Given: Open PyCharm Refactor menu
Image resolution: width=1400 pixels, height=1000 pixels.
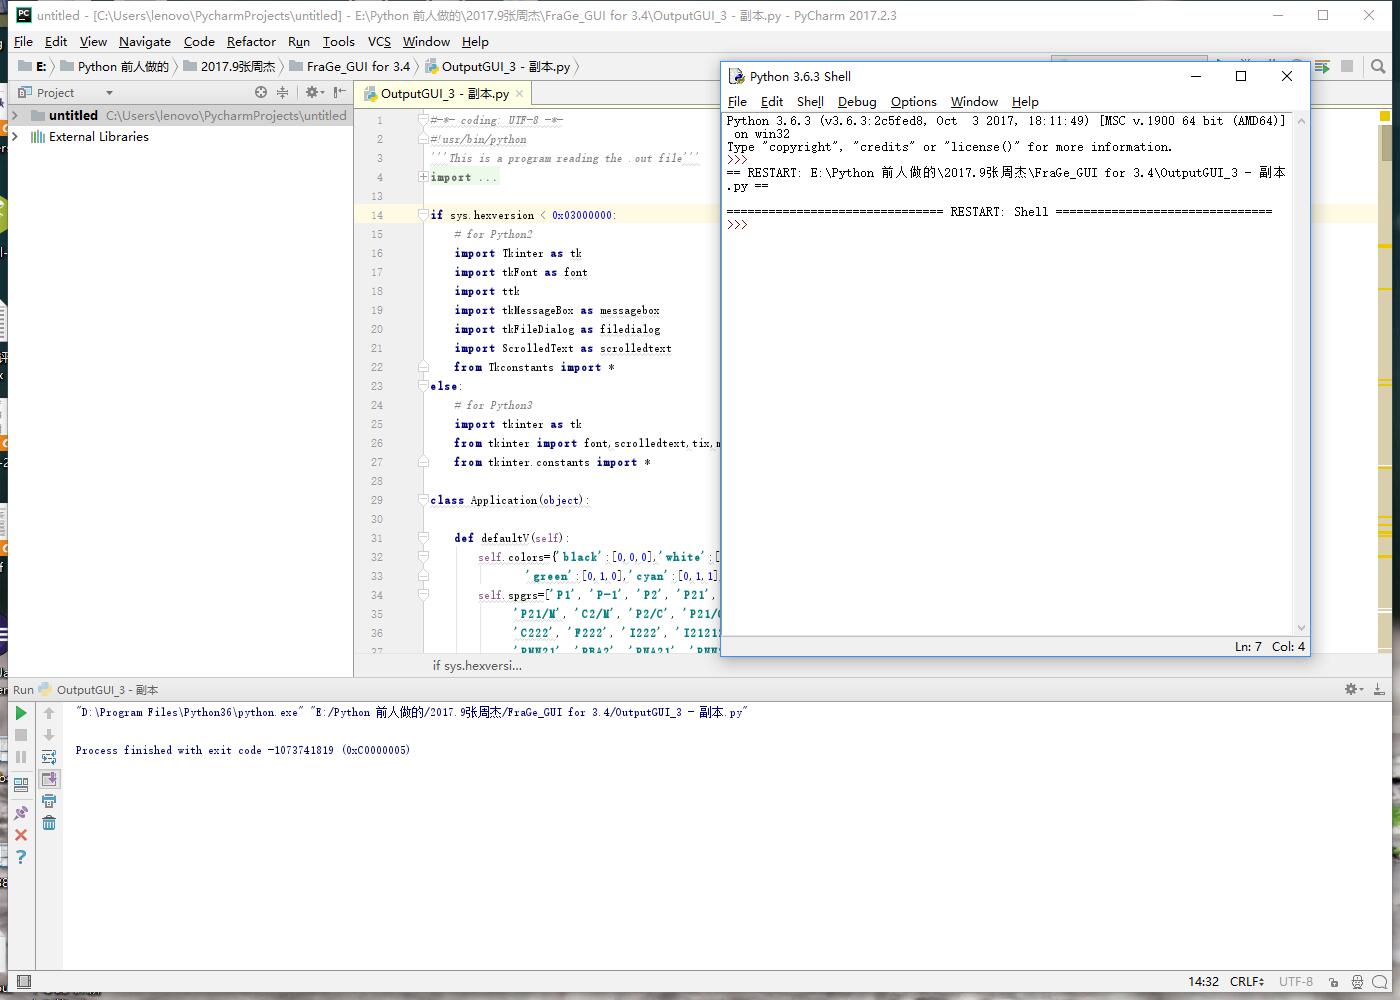Looking at the screenshot, I should (251, 41).
